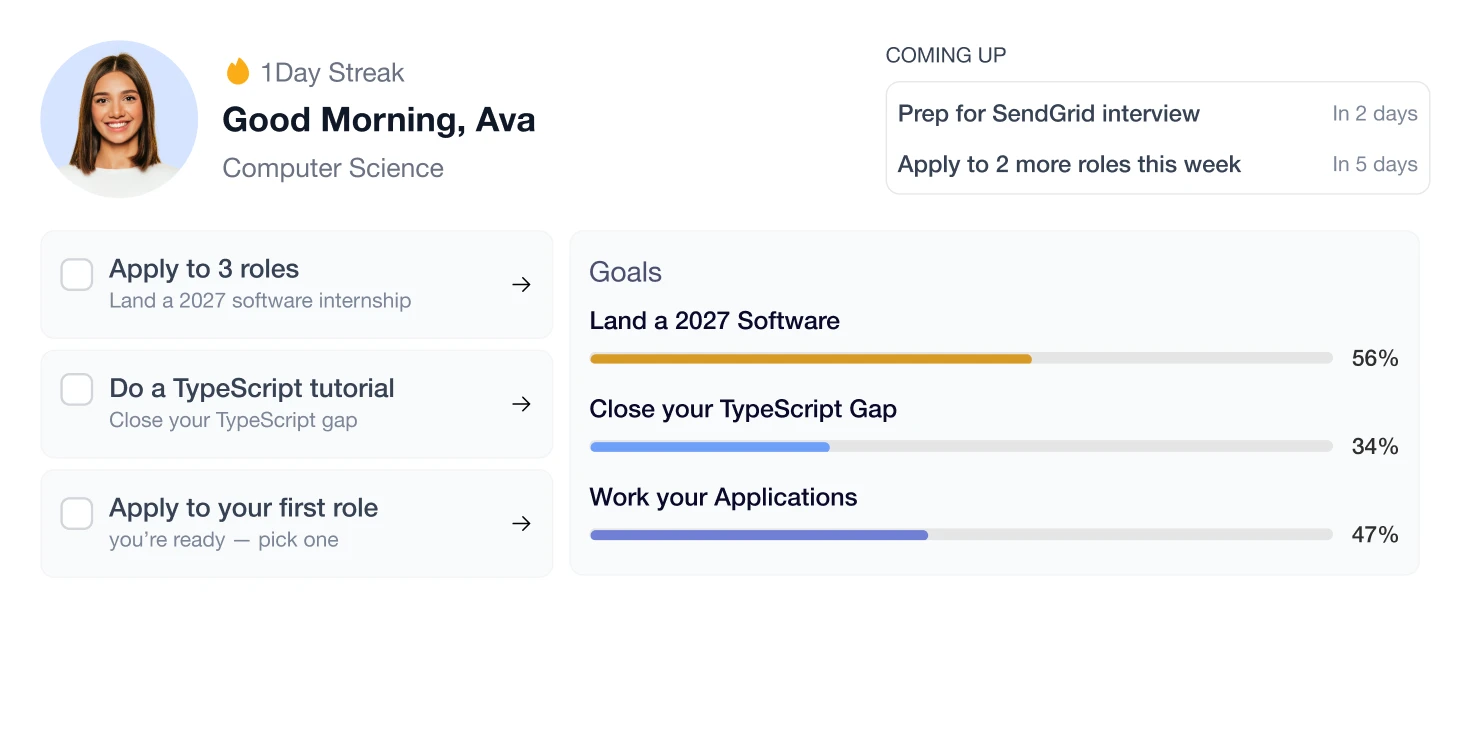Viewport: 1471px width, 749px height.
Task: Open the Work your Applications goal title
Action: (723, 497)
